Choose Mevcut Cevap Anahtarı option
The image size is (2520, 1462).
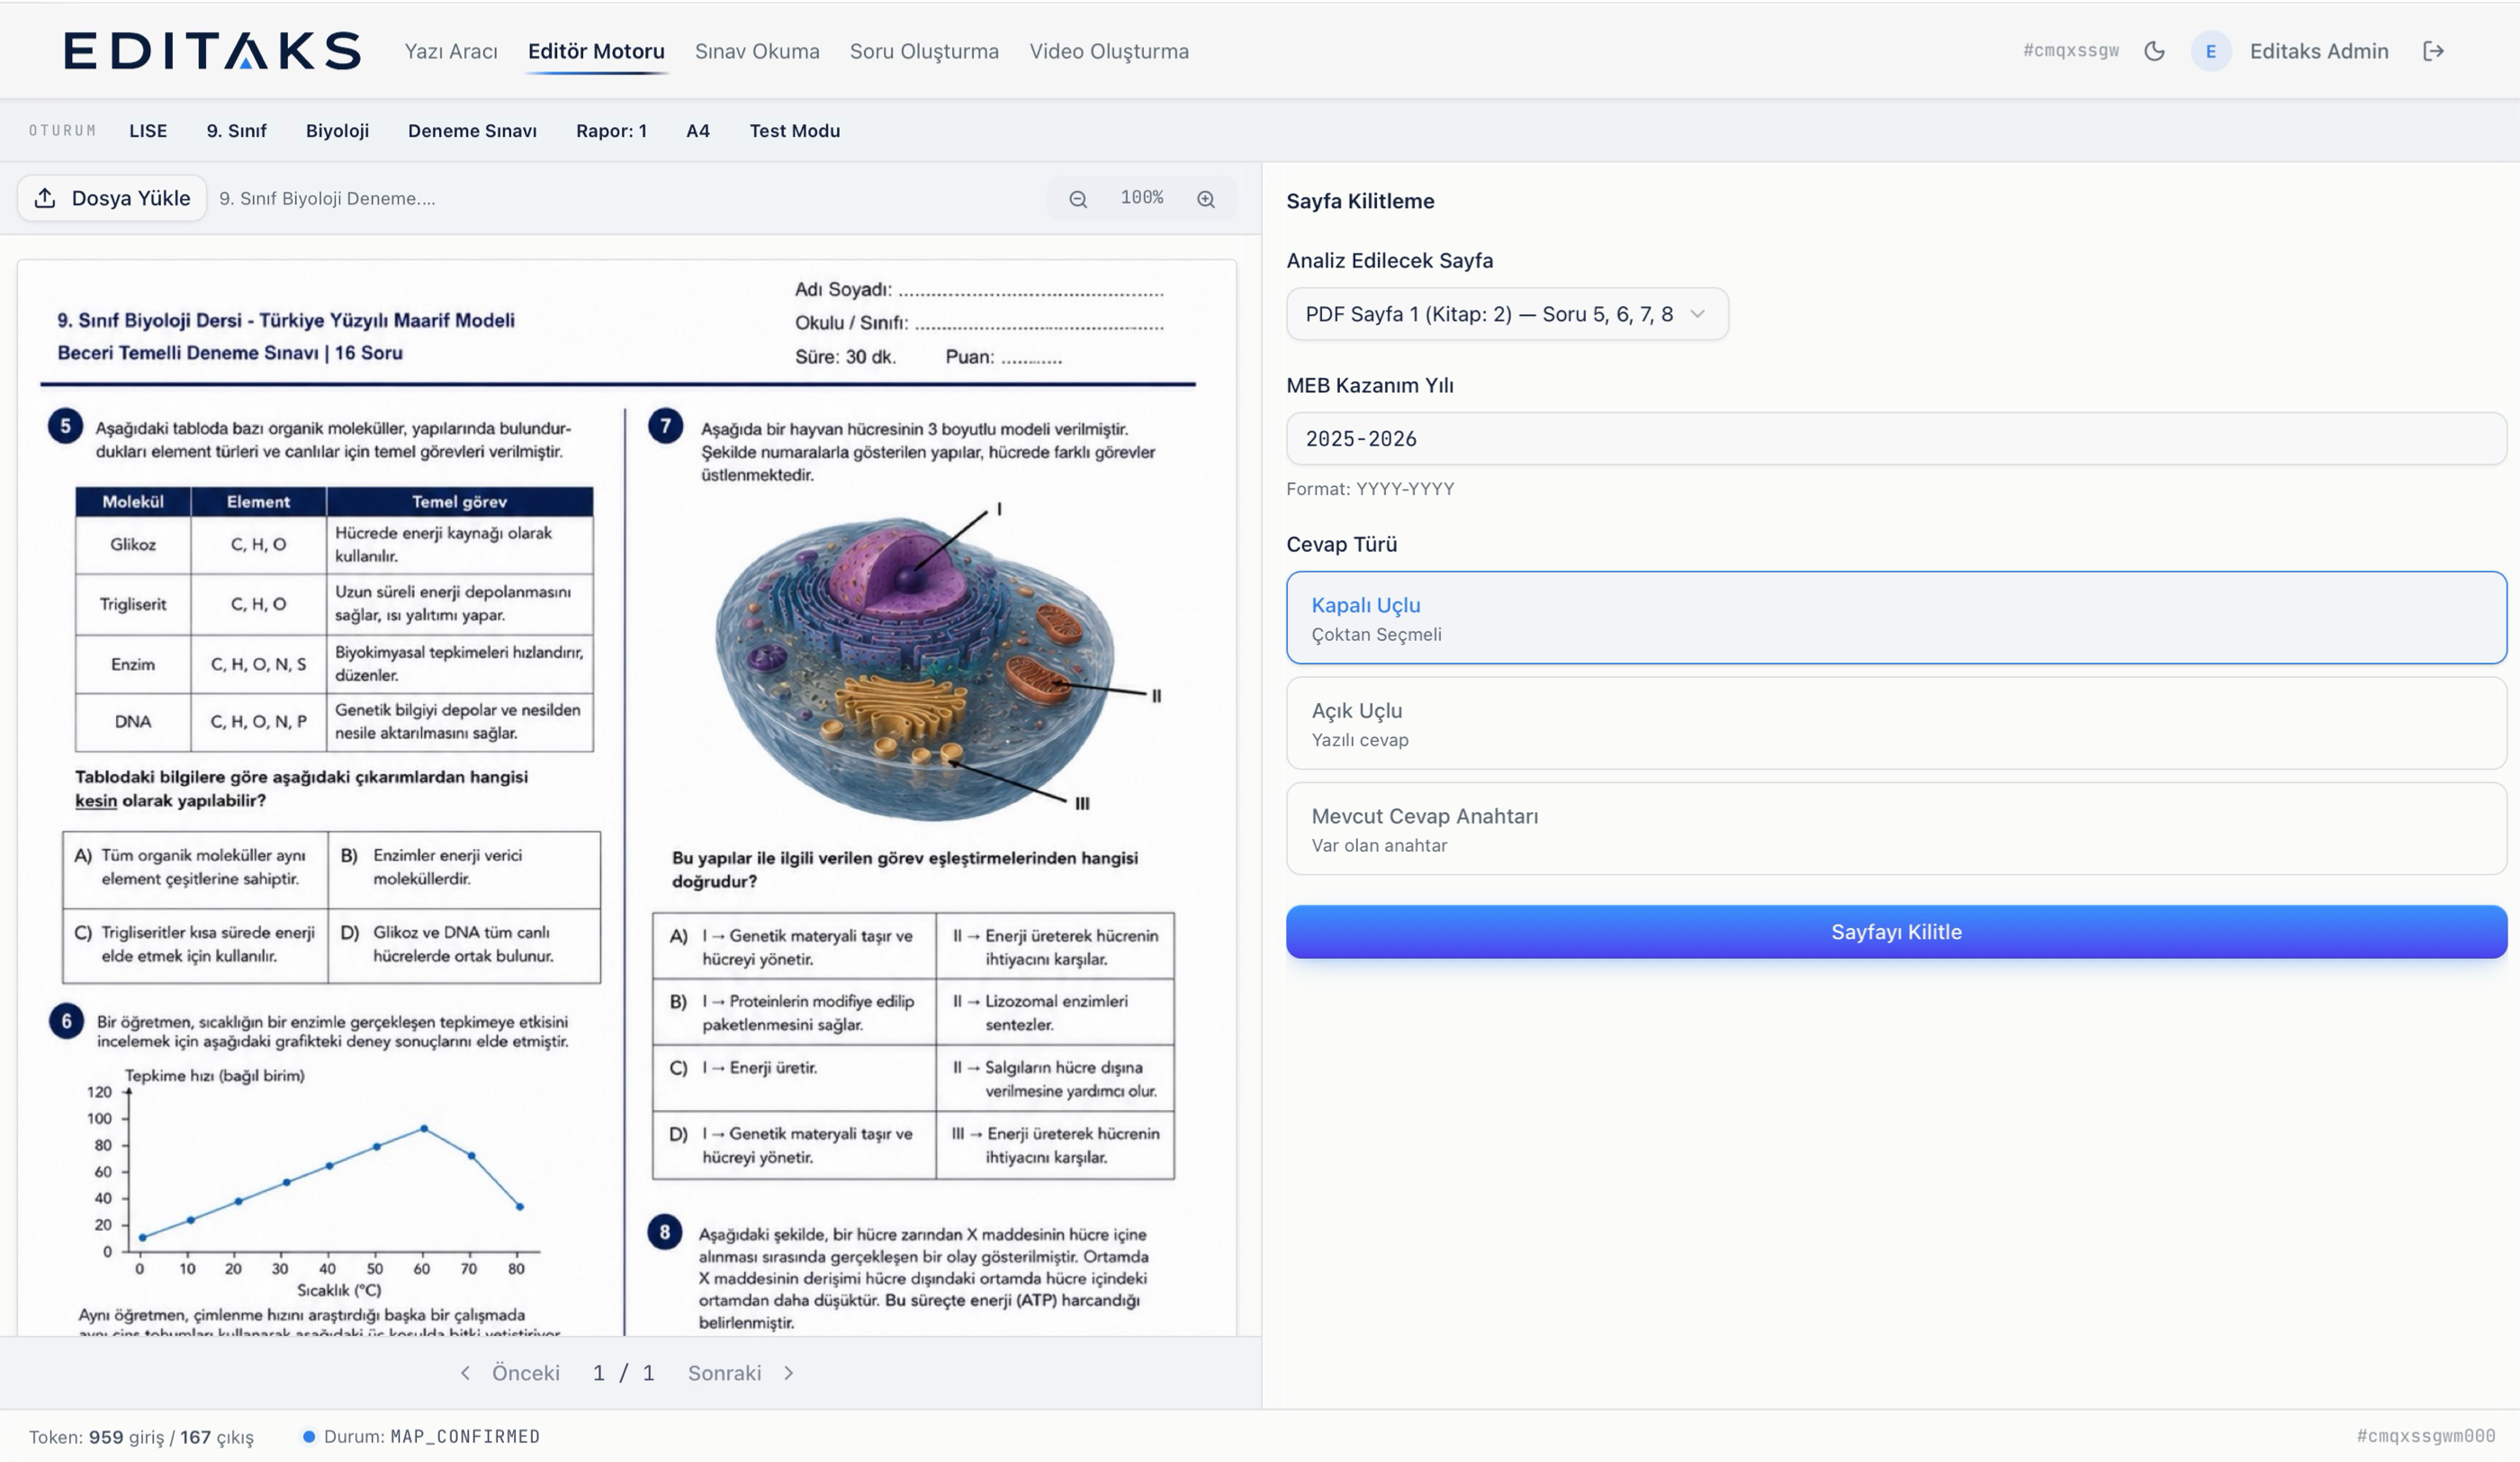(x=1896, y=829)
